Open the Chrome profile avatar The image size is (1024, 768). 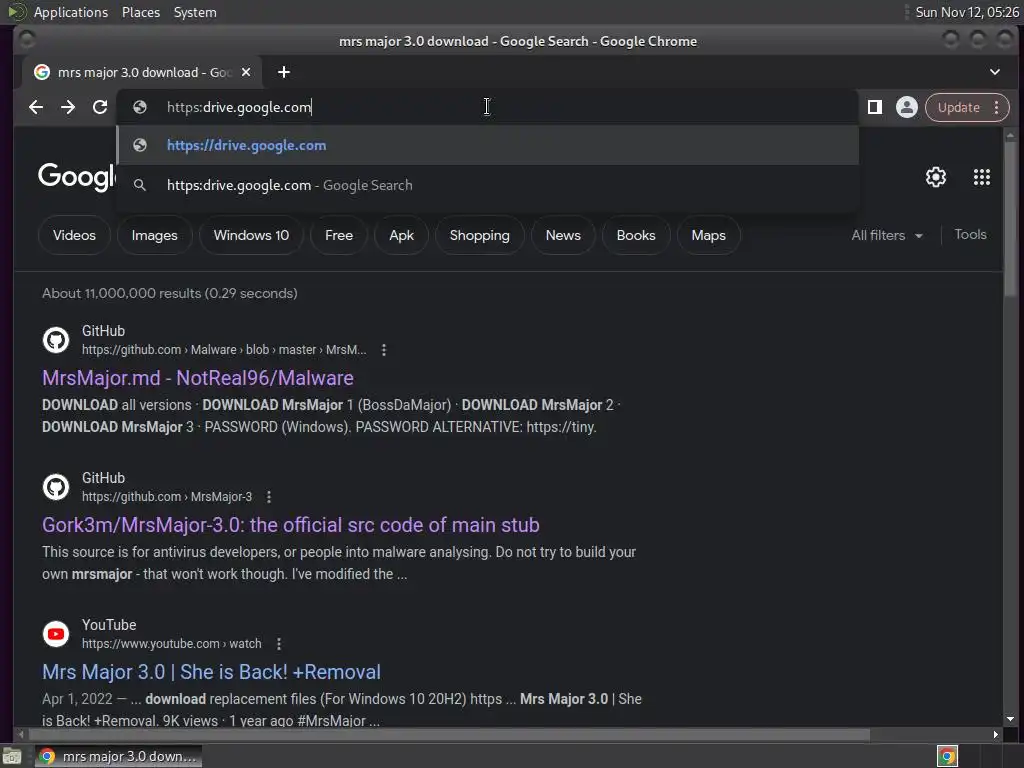pyautogui.click(x=906, y=107)
